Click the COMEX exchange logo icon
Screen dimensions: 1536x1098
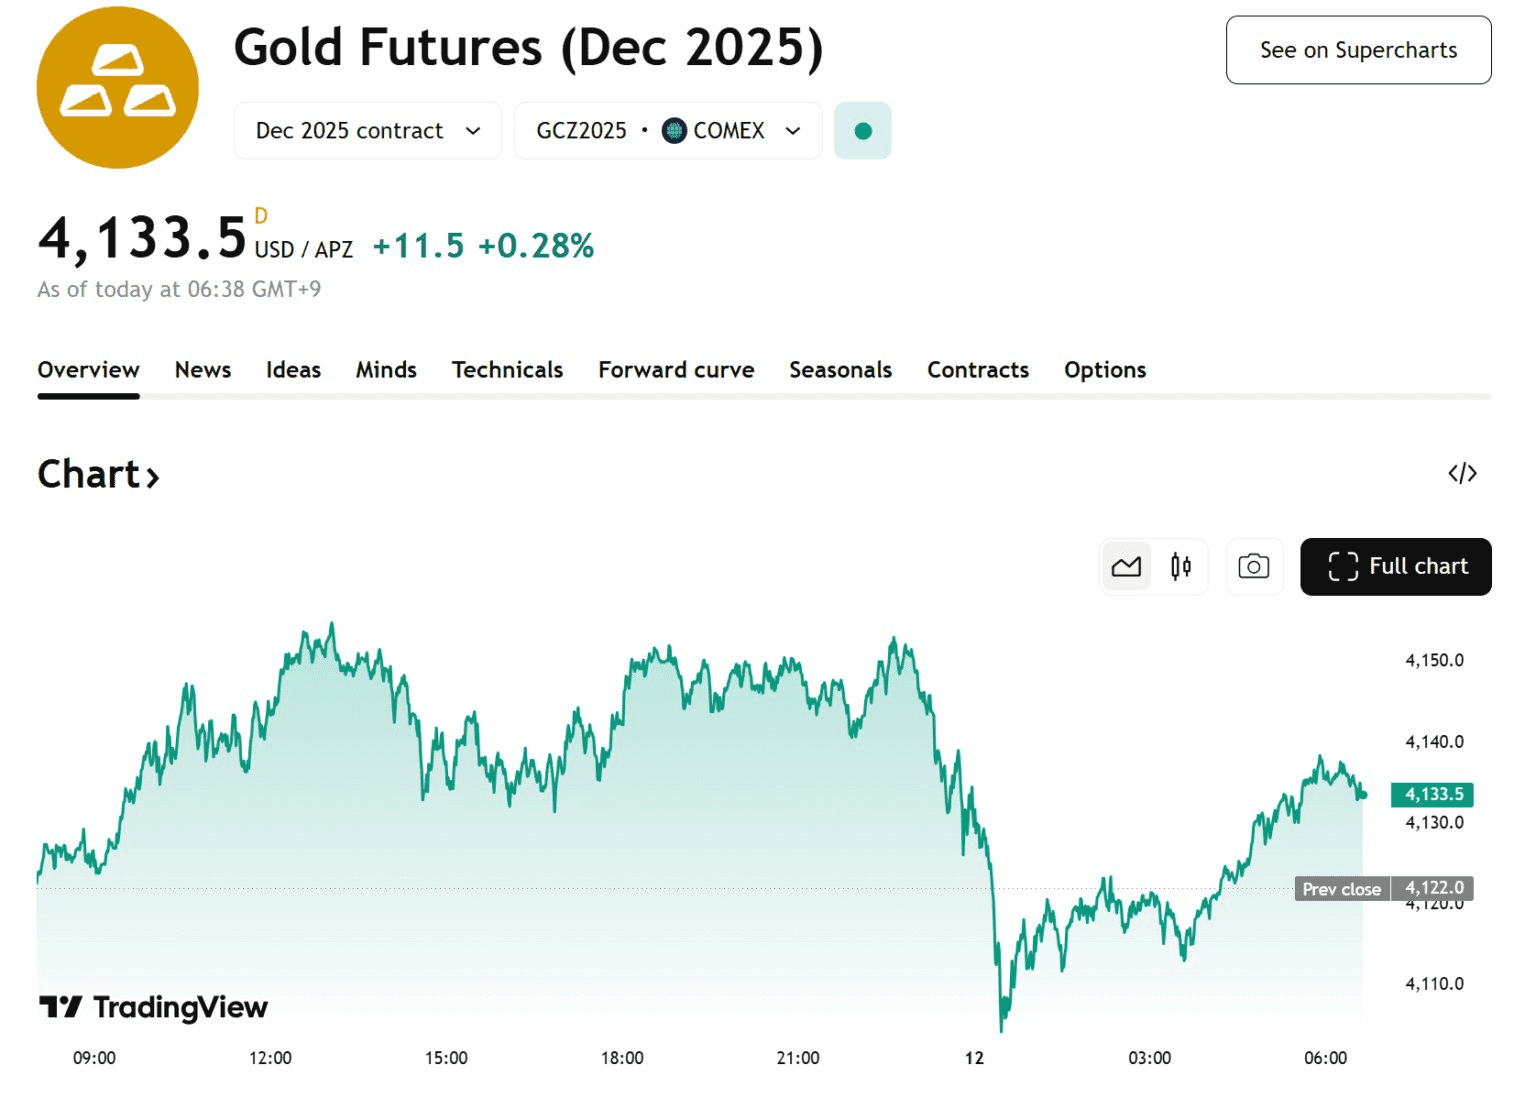point(675,131)
